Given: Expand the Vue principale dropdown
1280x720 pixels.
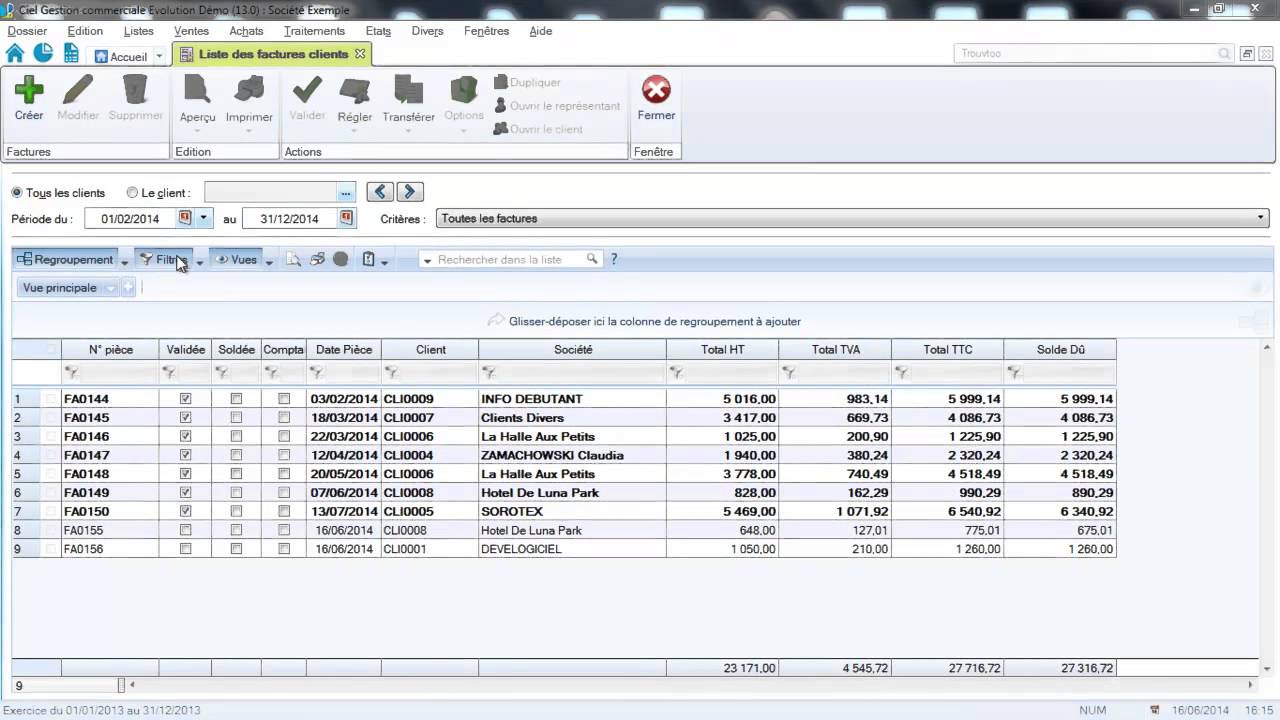Looking at the screenshot, I should (x=110, y=288).
